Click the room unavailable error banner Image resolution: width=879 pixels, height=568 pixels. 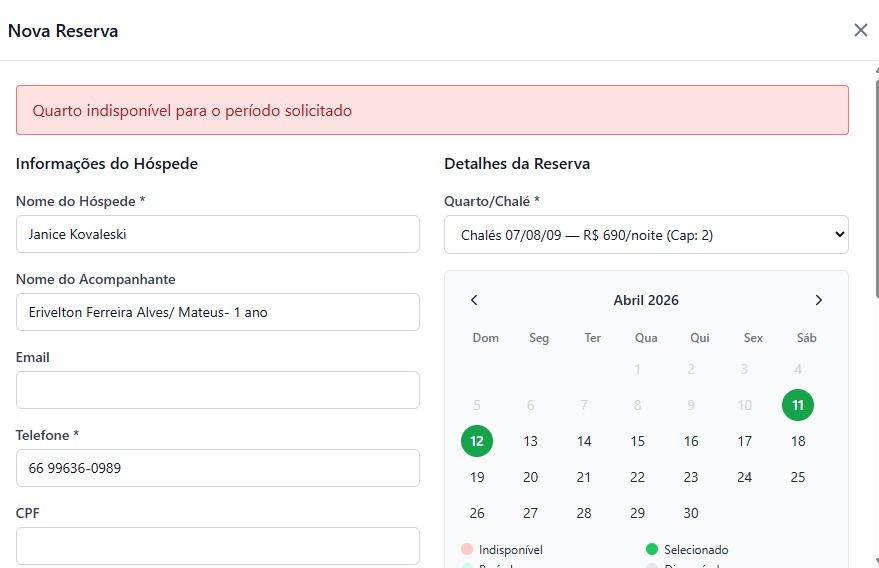click(432, 110)
